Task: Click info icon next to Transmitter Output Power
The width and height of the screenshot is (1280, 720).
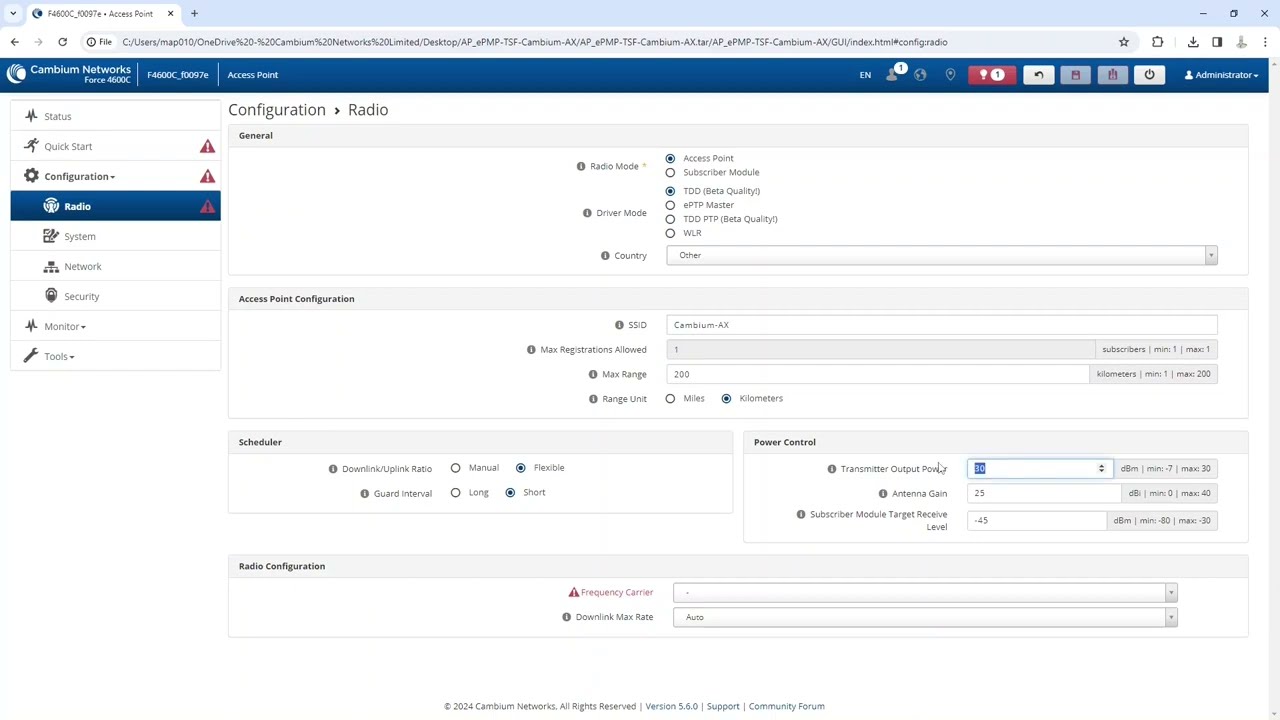Action: coord(832,468)
